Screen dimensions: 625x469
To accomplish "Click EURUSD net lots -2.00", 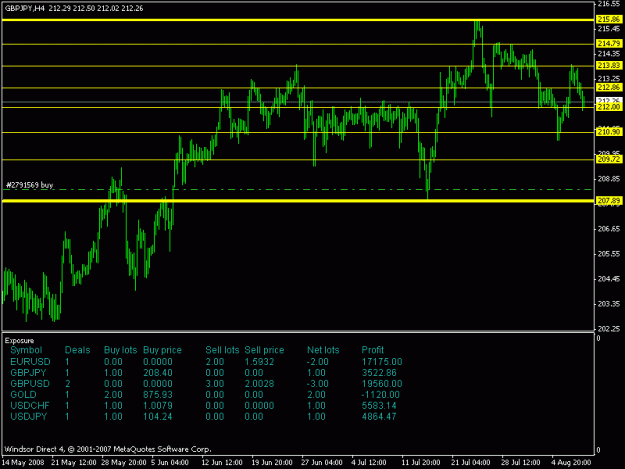I will pyautogui.click(x=318, y=362).
